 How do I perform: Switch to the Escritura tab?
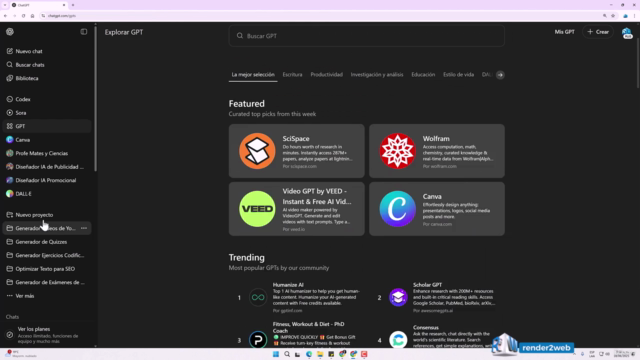pyautogui.click(x=292, y=75)
